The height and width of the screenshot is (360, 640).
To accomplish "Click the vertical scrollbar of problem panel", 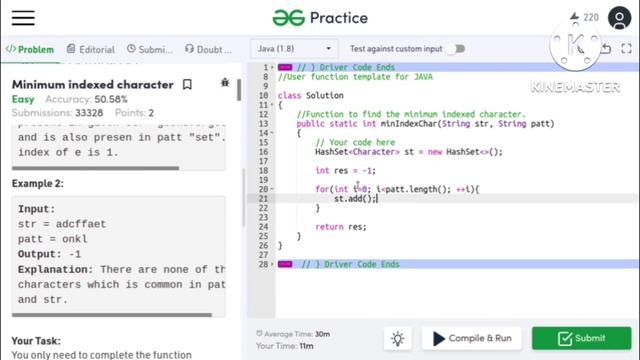I will (239, 90).
